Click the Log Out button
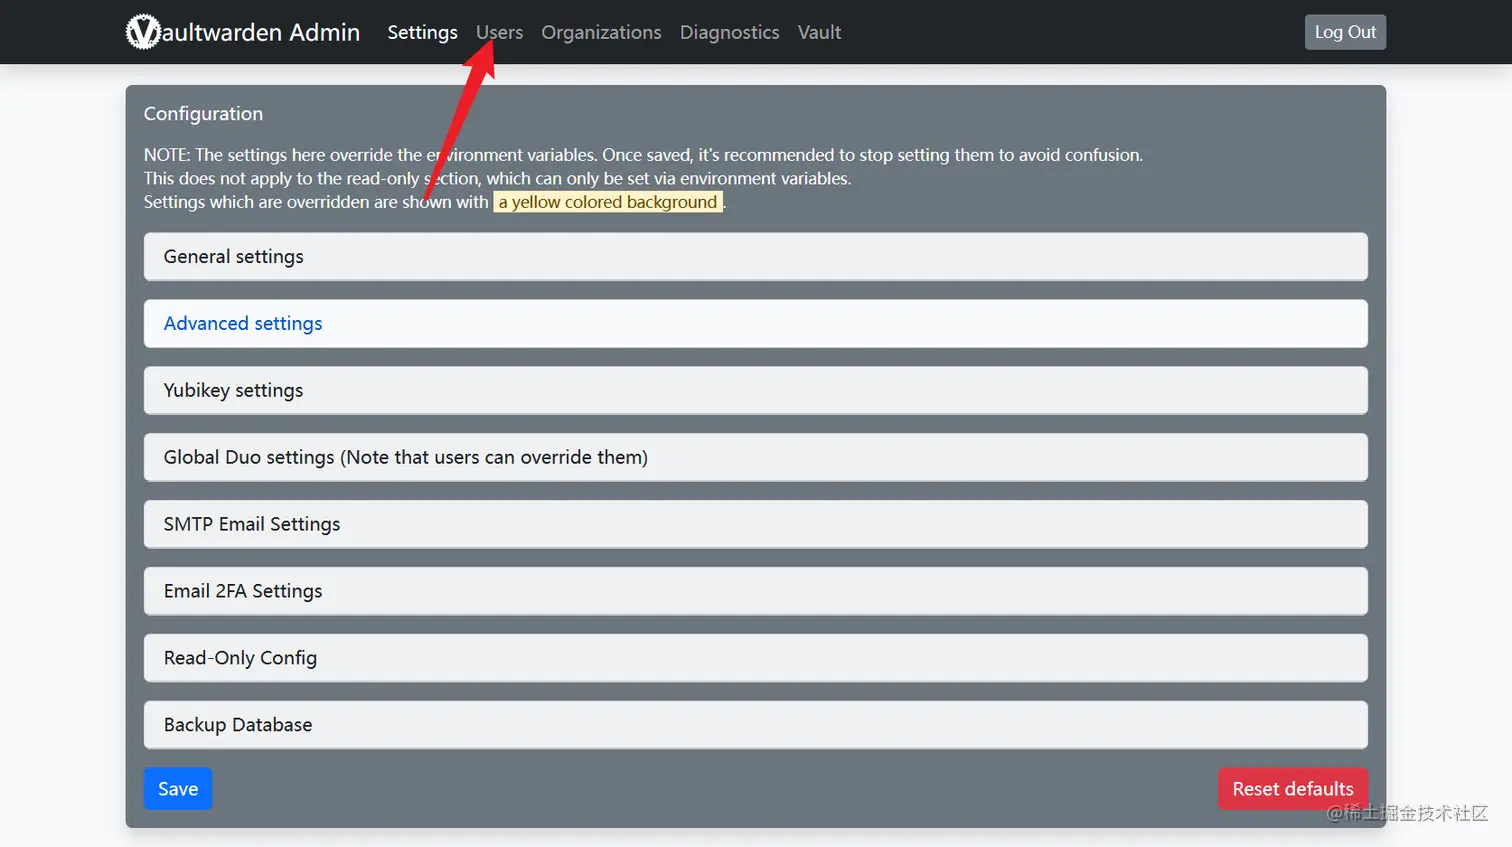1512x847 pixels. click(1345, 32)
